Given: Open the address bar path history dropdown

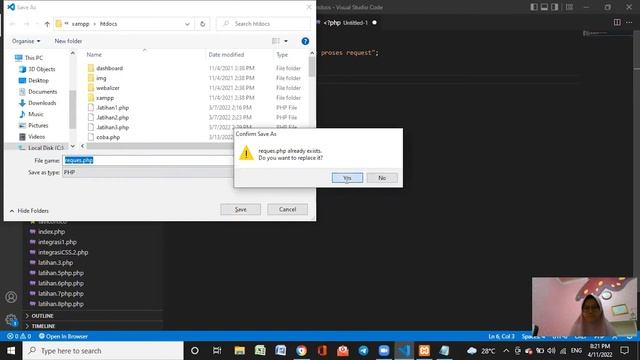Looking at the screenshot, I should (187, 24).
